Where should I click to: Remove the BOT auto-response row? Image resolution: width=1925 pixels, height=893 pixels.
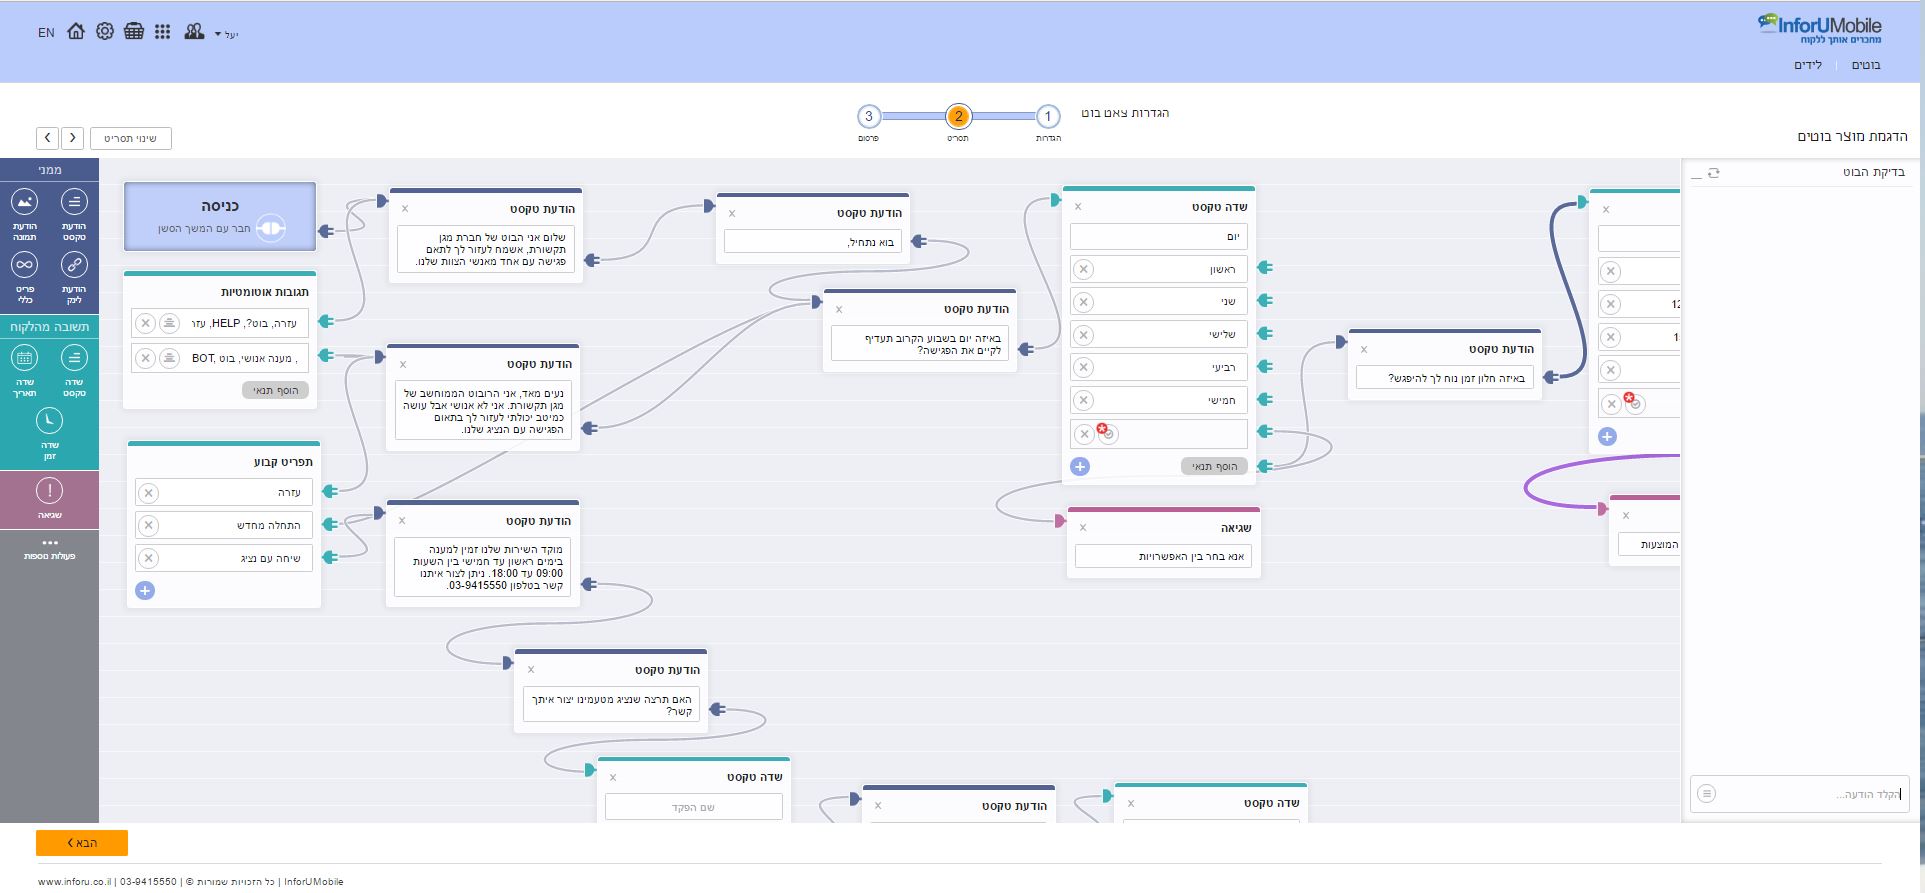click(x=145, y=357)
